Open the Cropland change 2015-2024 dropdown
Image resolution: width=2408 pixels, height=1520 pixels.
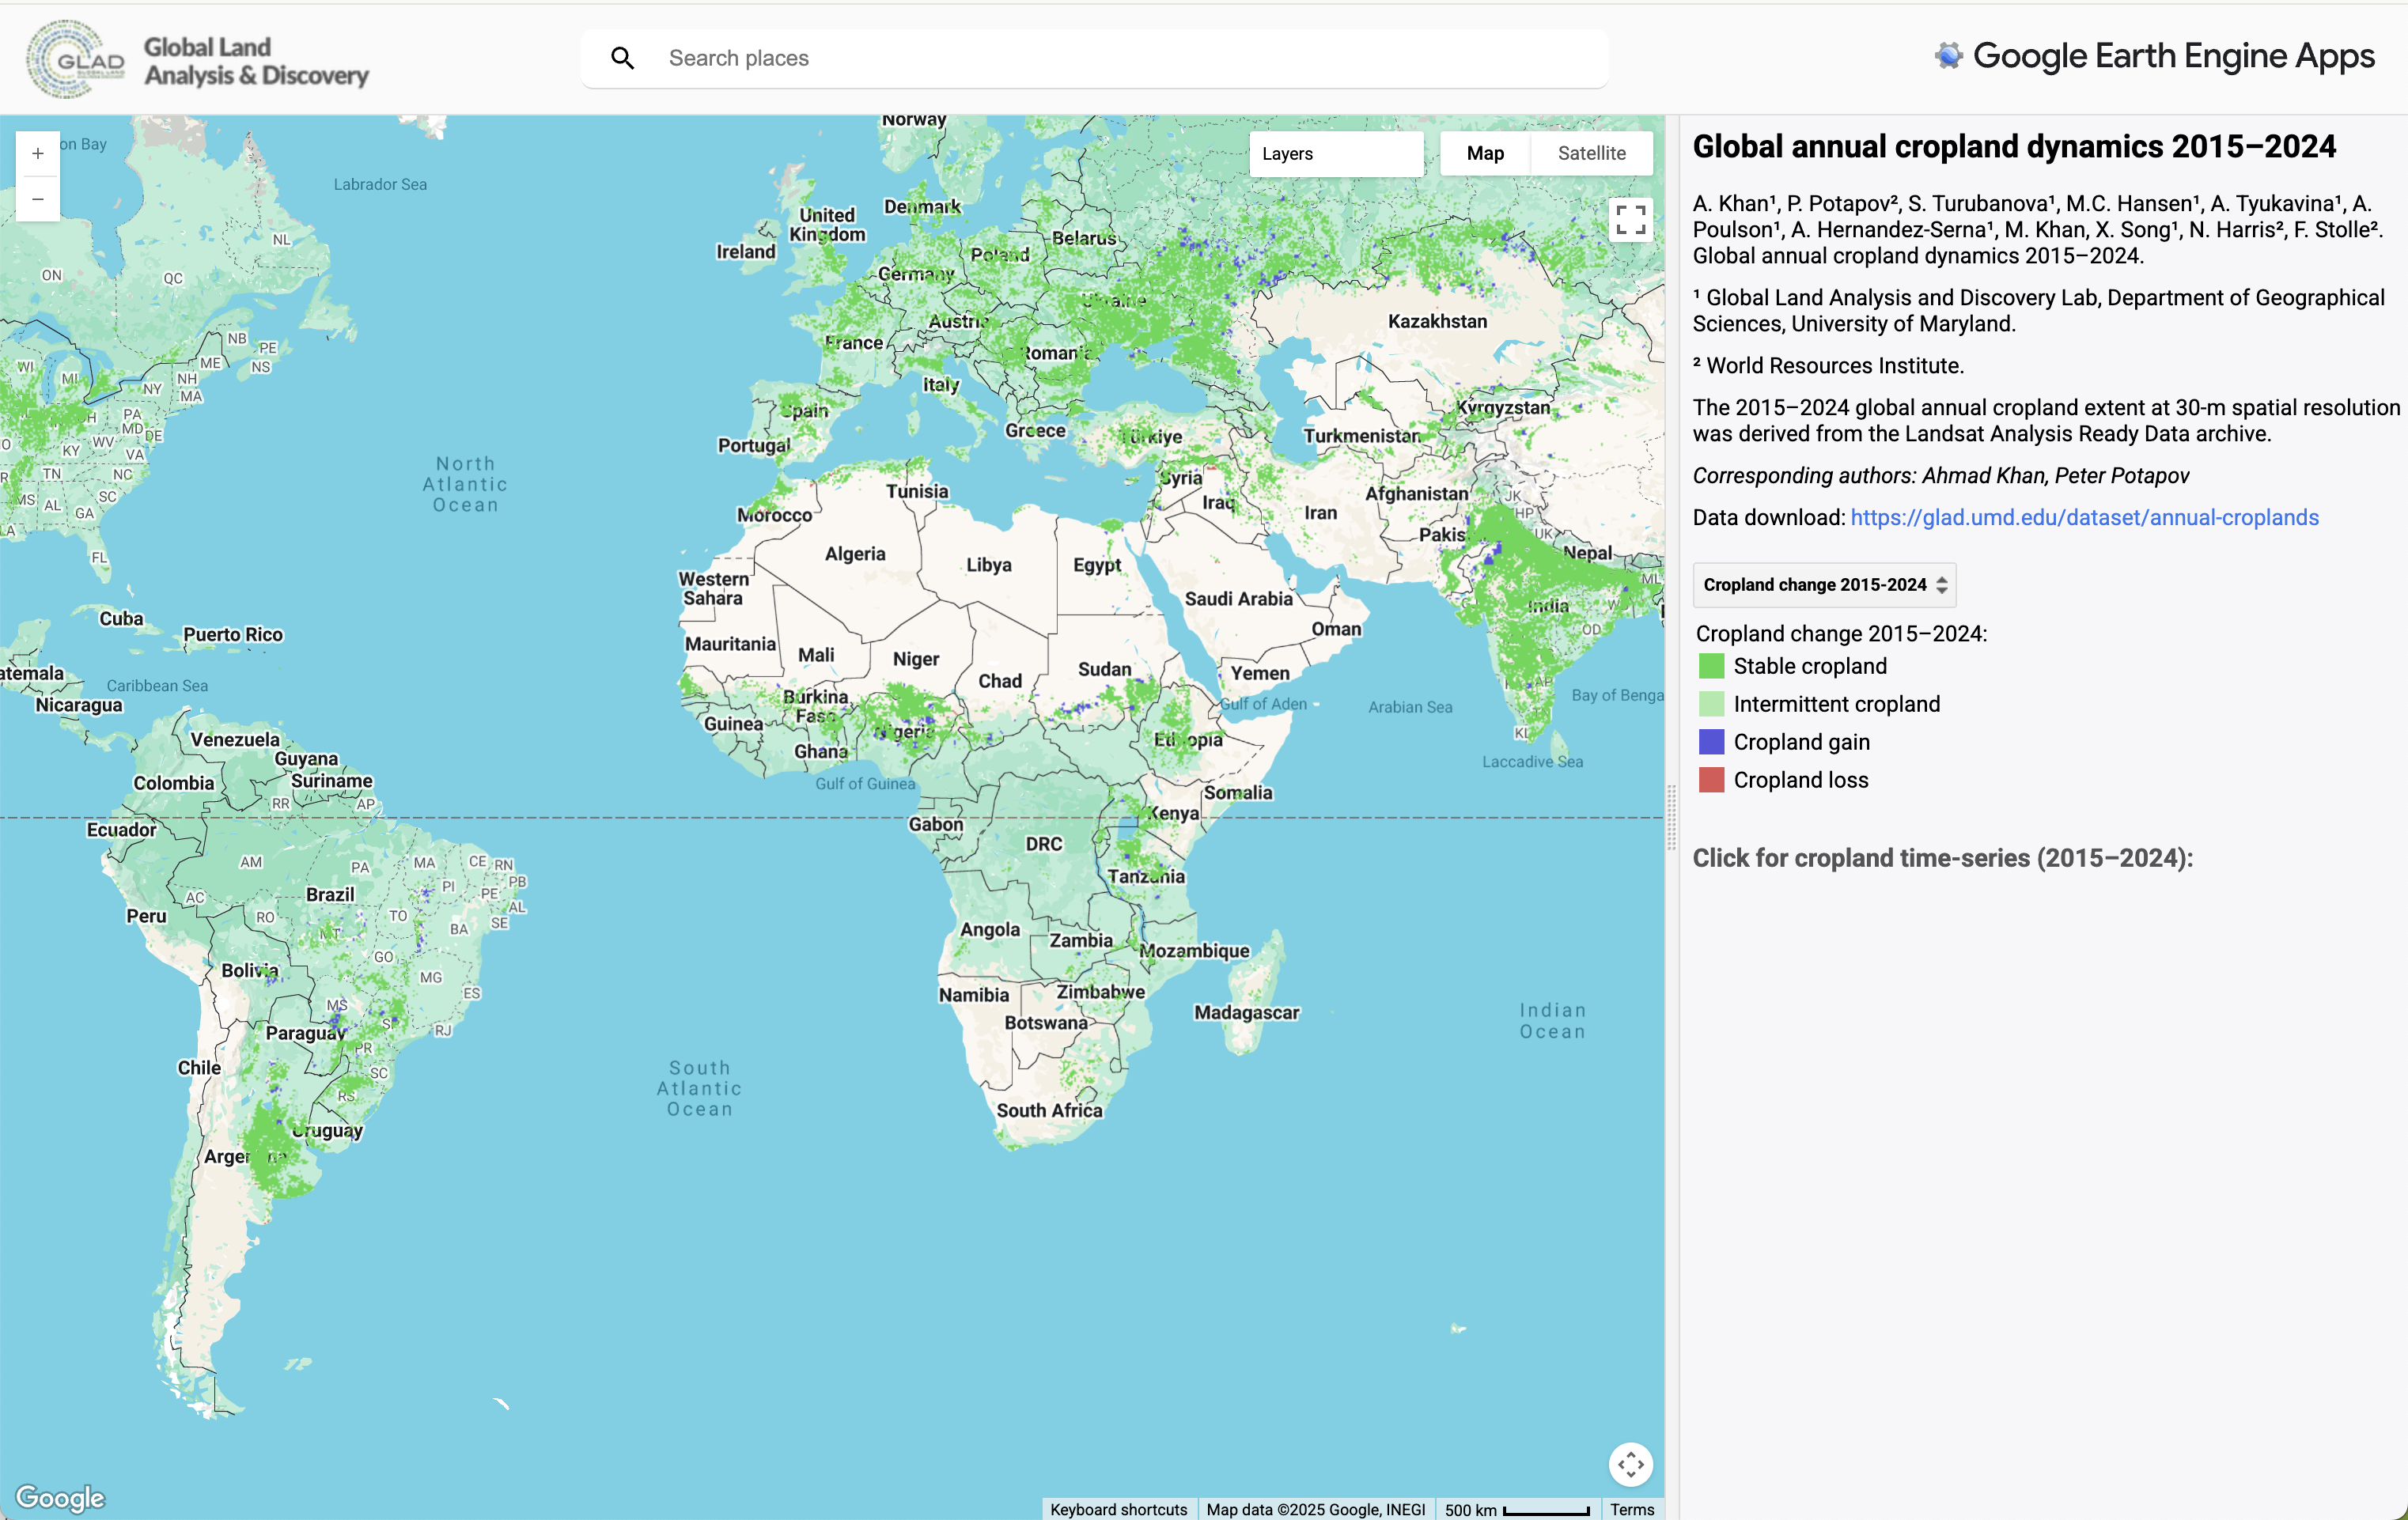1823,584
